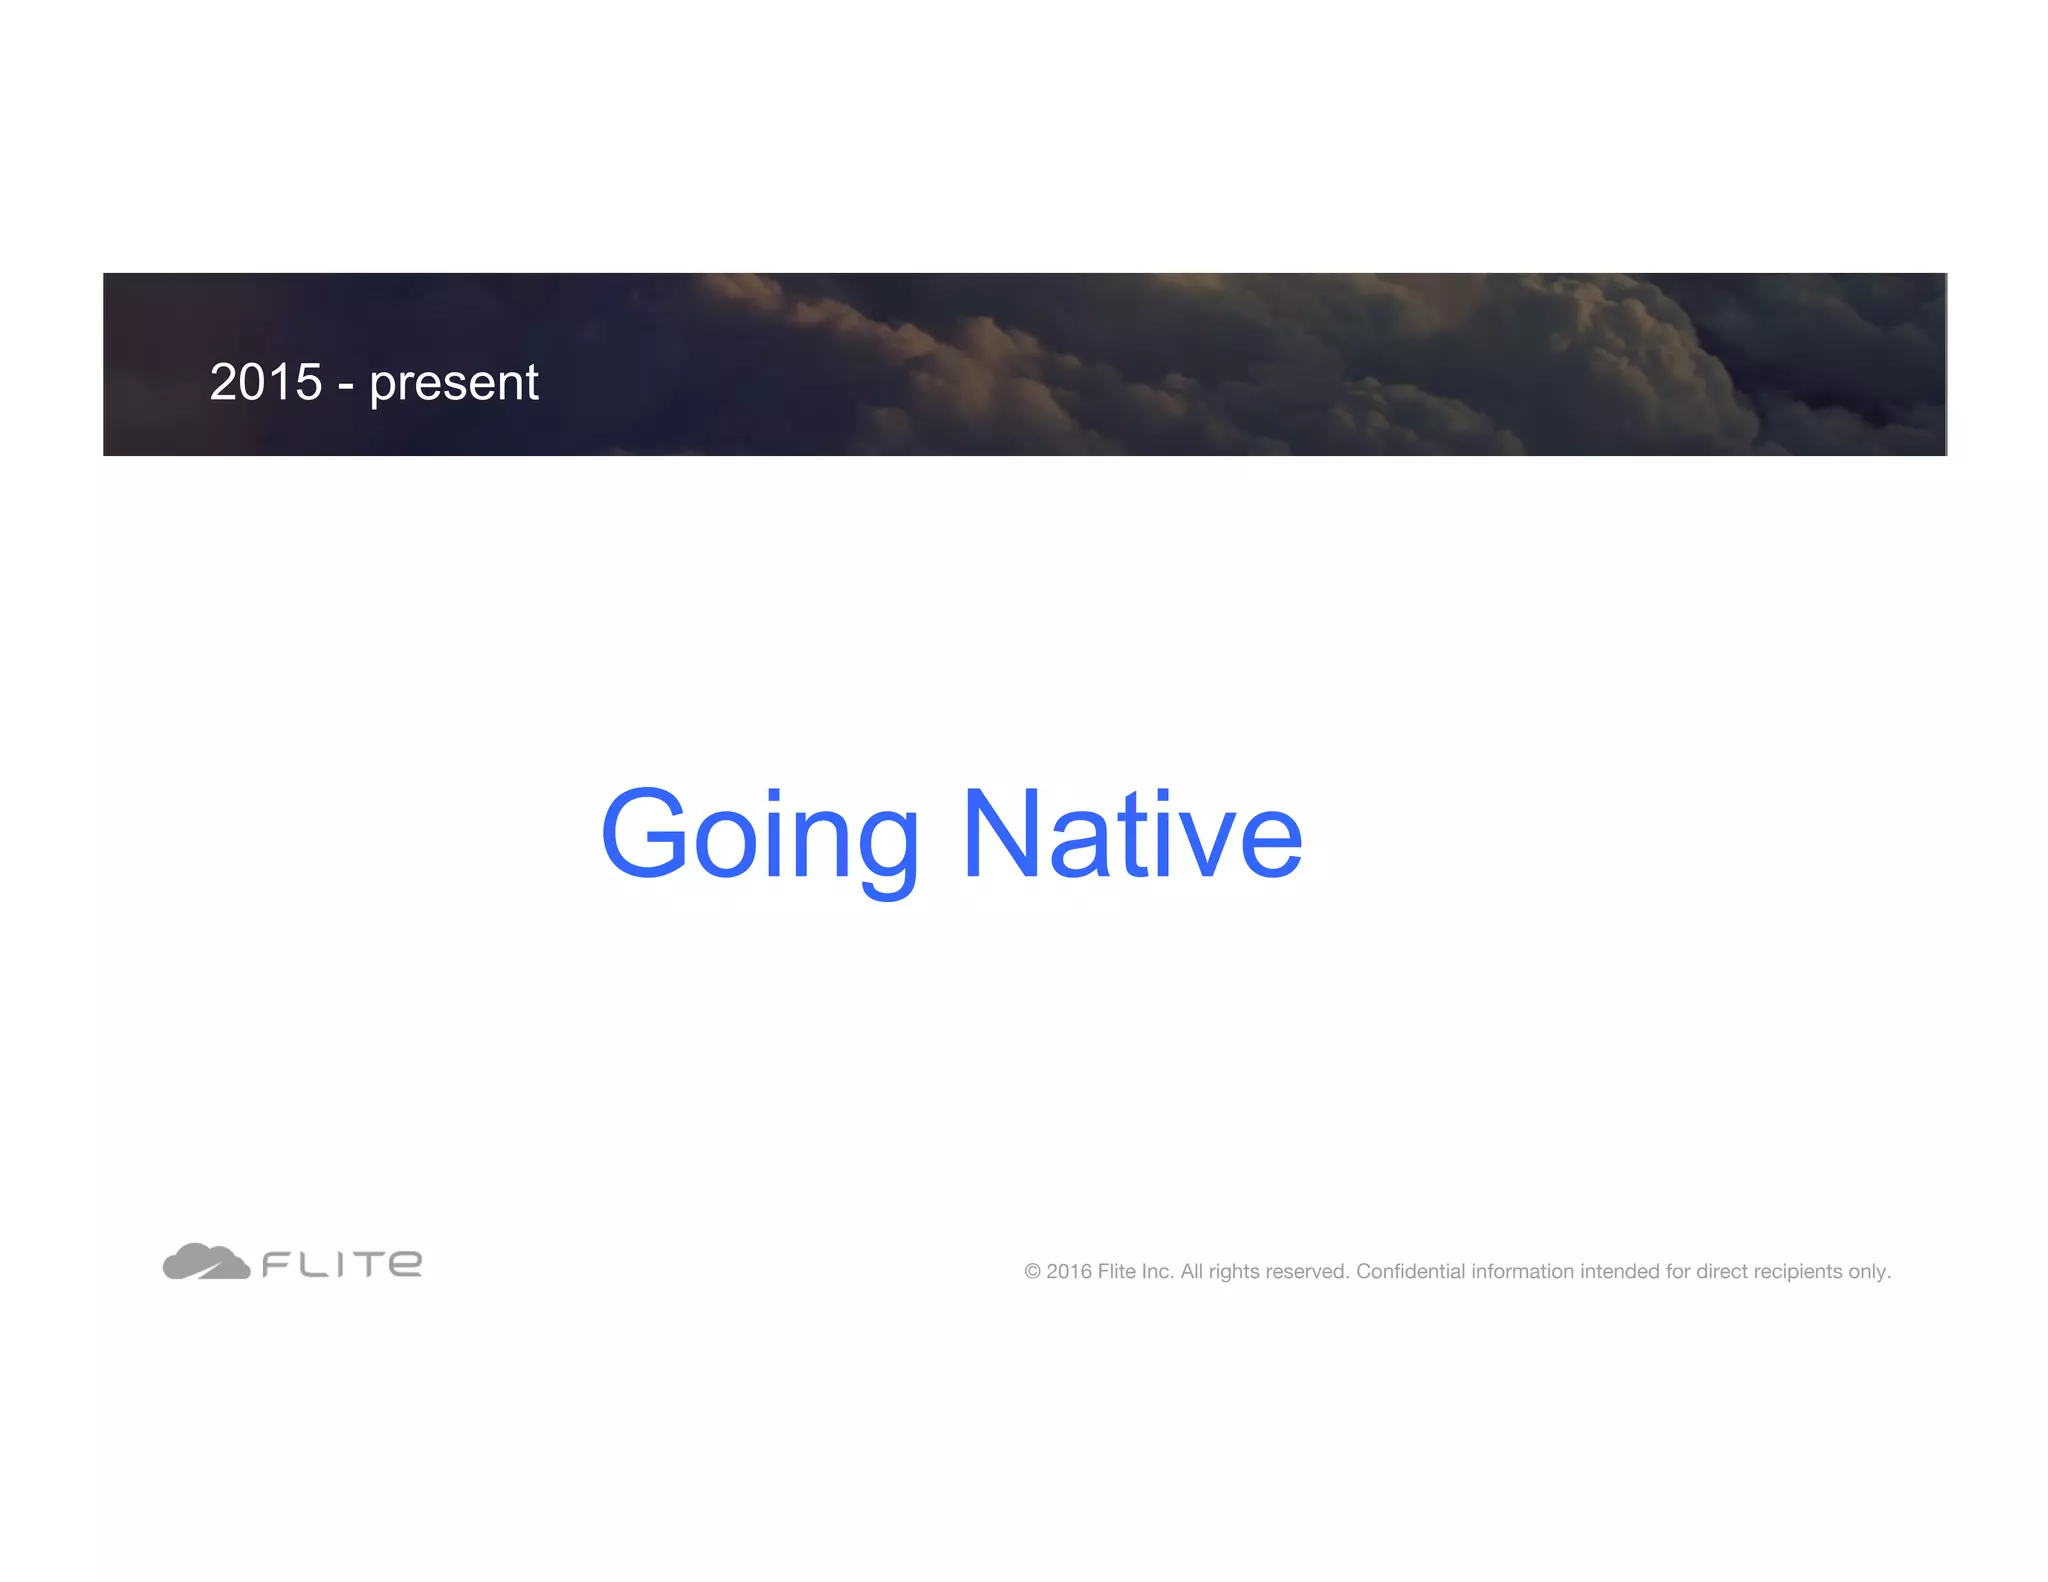Image resolution: width=2048 pixels, height=1582 pixels.
Task: Click "Confidential information" in footer
Action: (x=1464, y=1272)
